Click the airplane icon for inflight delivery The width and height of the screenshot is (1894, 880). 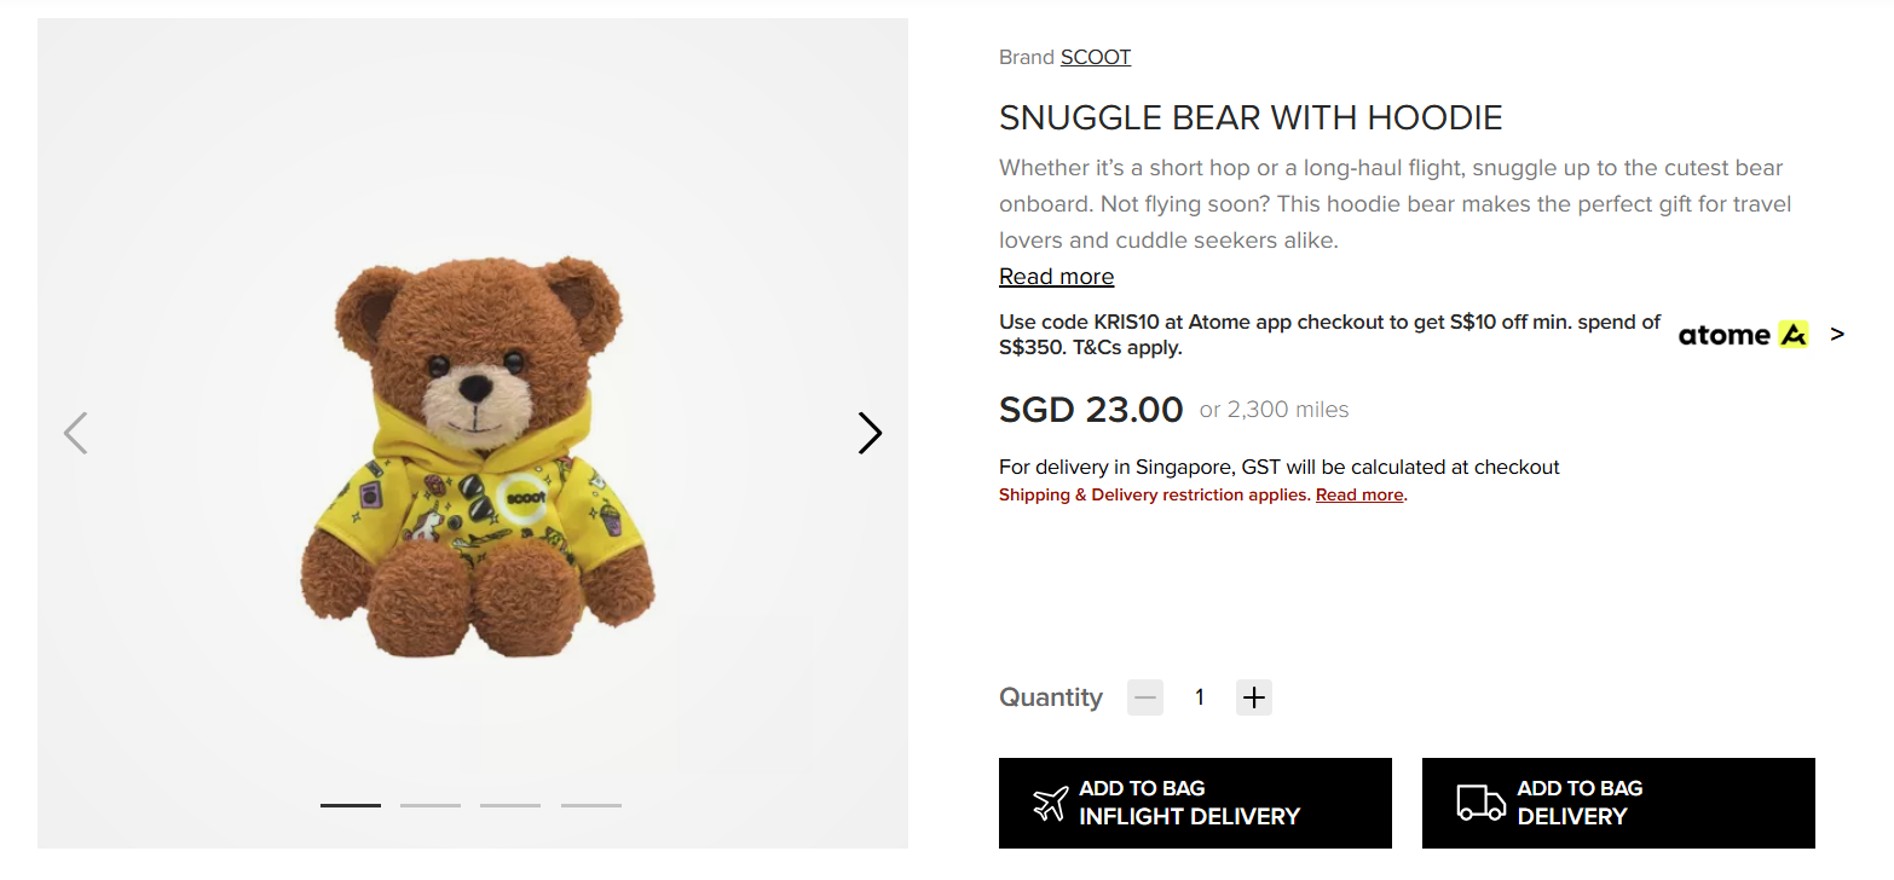1050,803
